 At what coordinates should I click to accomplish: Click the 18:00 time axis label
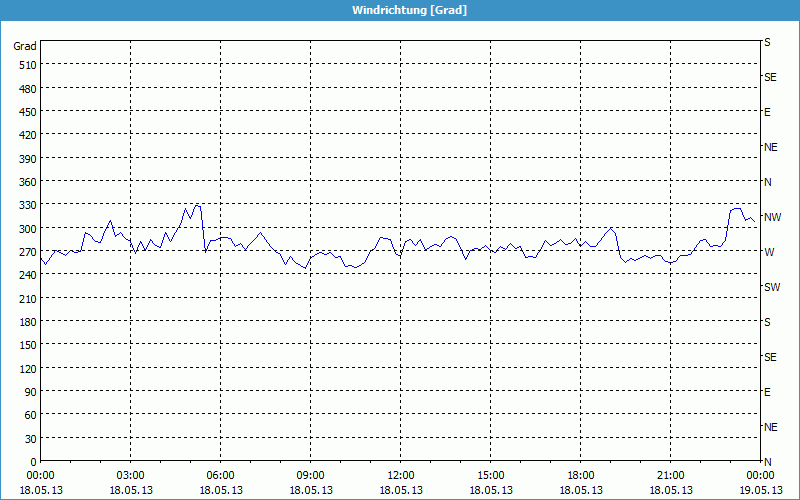point(580,475)
